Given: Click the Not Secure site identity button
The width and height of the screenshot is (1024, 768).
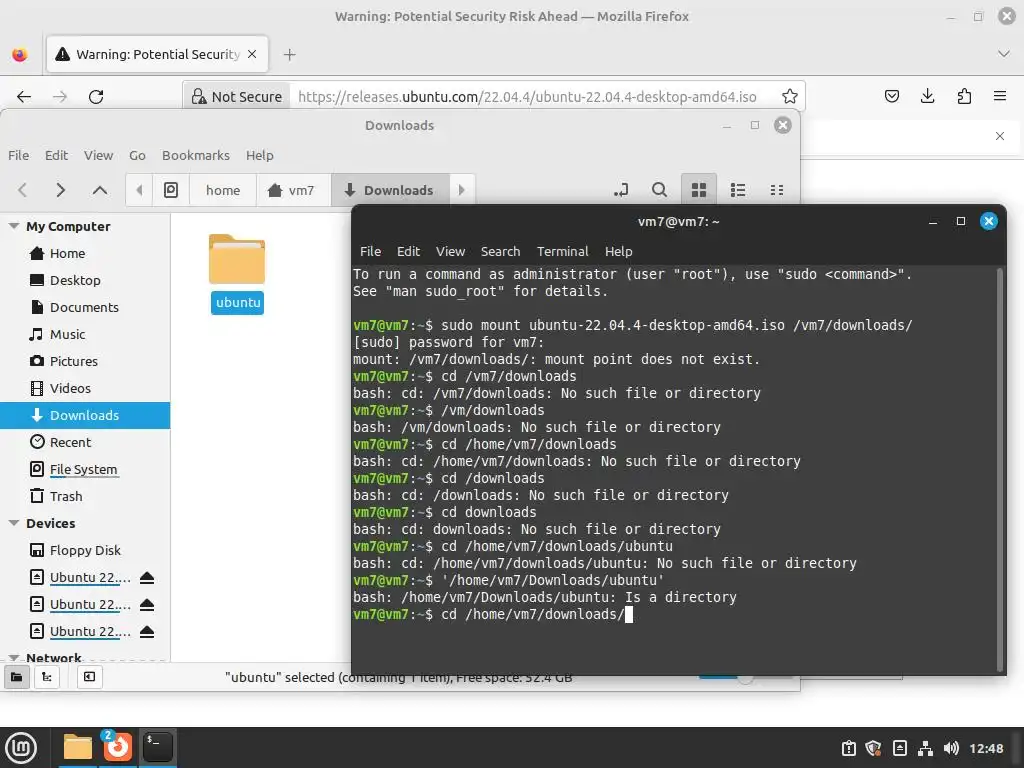Looking at the screenshot, I should tap(236, 97).
